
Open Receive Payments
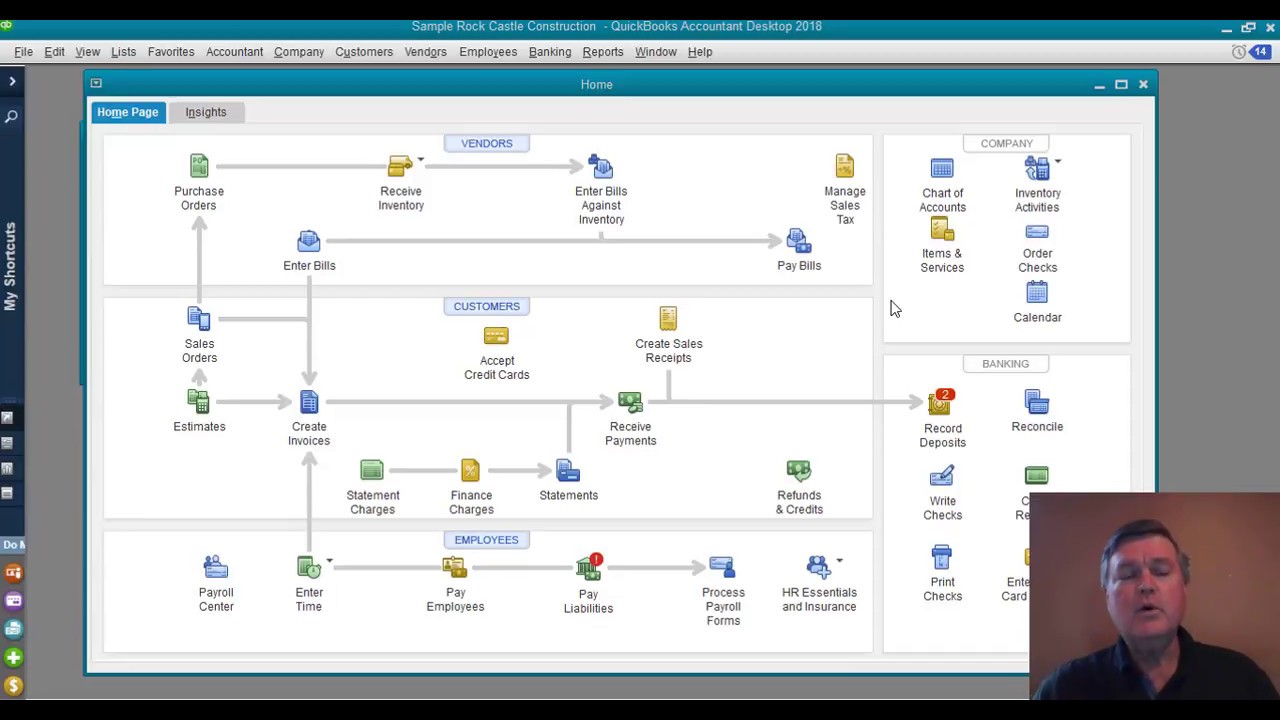pyautogui.click(x=630, y=402)
